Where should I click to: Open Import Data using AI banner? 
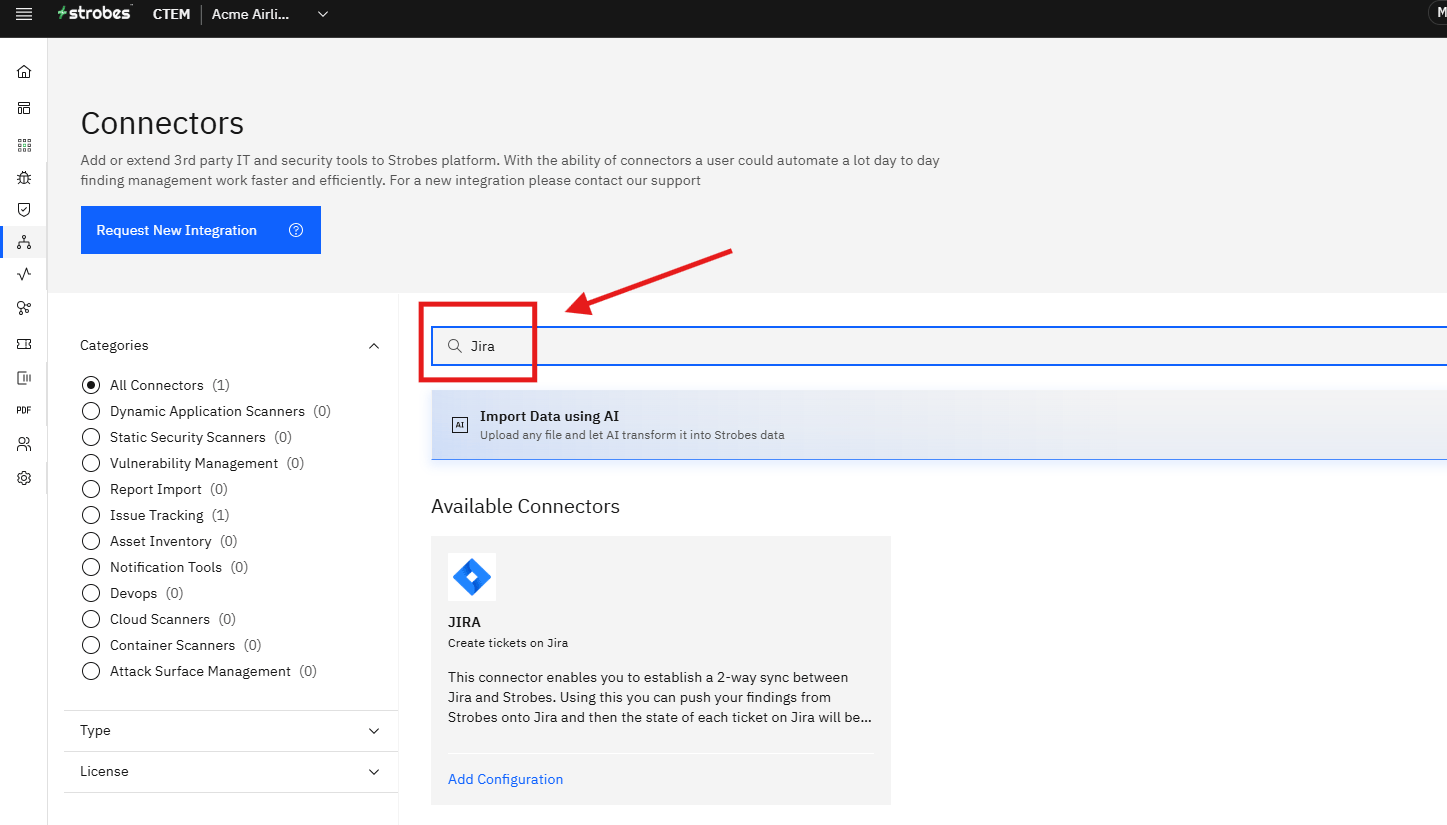[x=939, y=425]
